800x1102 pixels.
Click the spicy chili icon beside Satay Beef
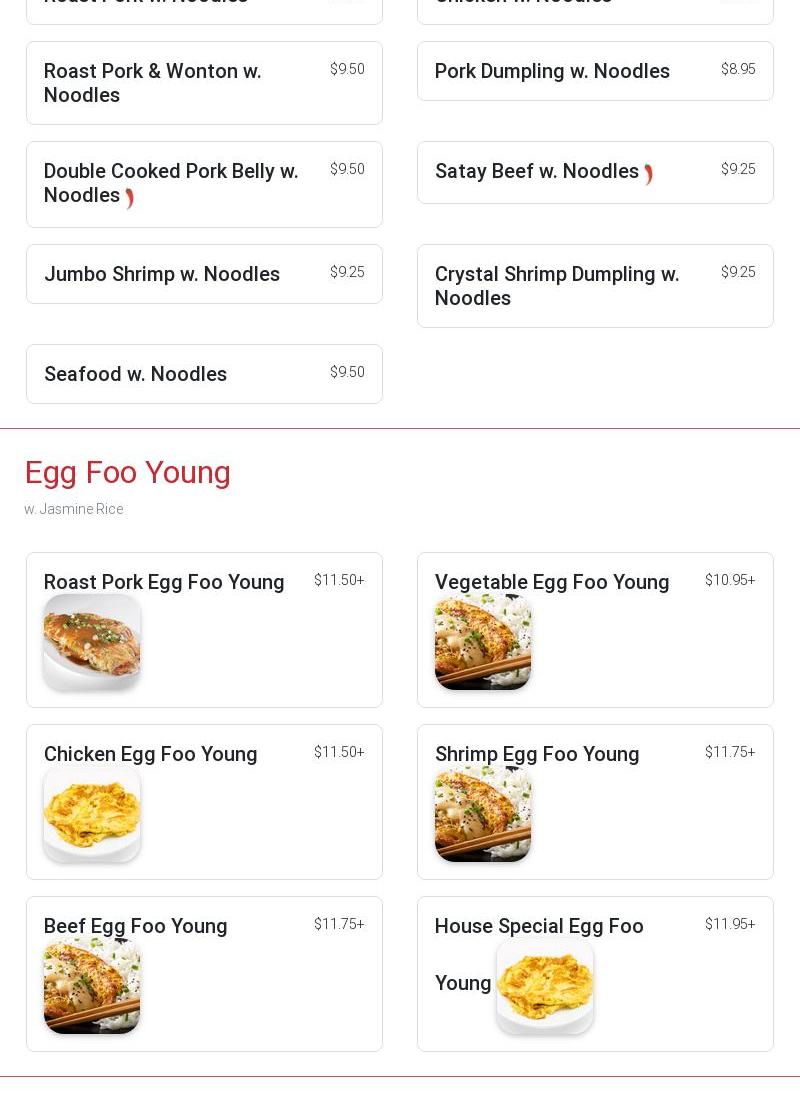pos(648,175)
